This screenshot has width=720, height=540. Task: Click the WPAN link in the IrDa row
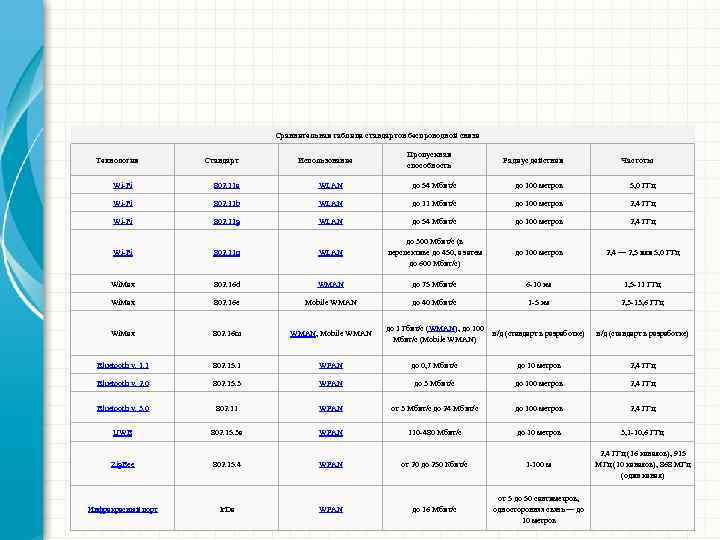[331, 509]
